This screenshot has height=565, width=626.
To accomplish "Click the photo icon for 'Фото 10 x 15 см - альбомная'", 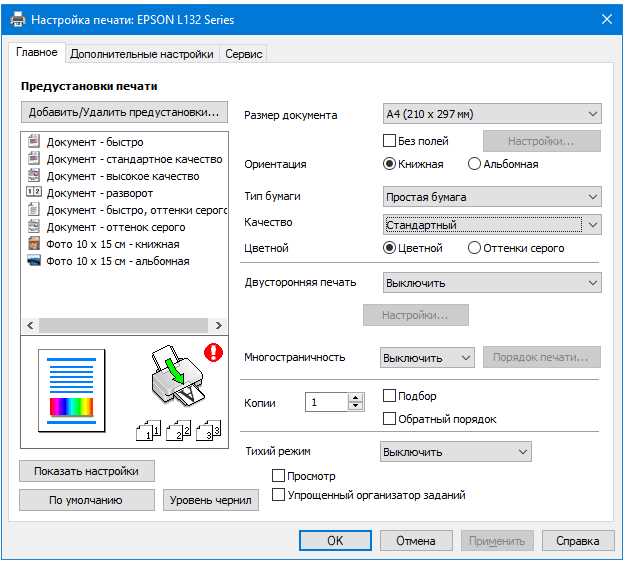I will point(34,260).
